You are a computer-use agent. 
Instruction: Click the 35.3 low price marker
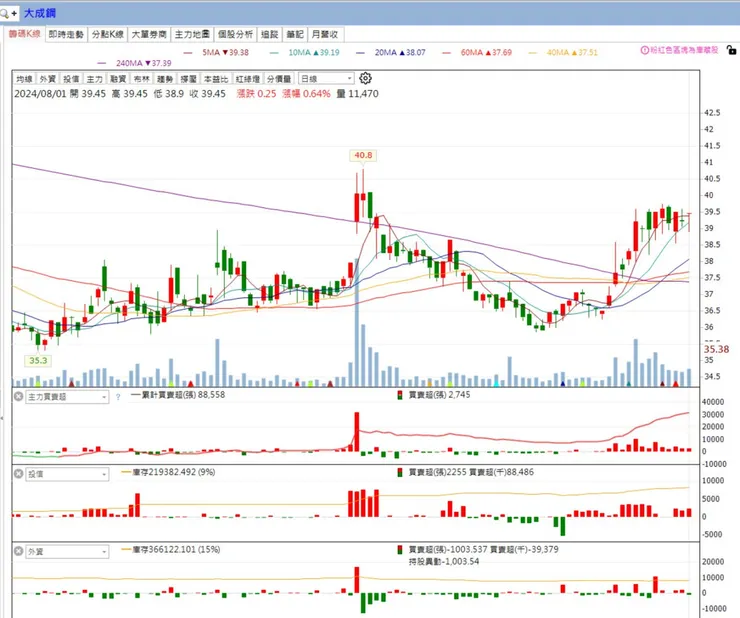(x=38, y=361)
